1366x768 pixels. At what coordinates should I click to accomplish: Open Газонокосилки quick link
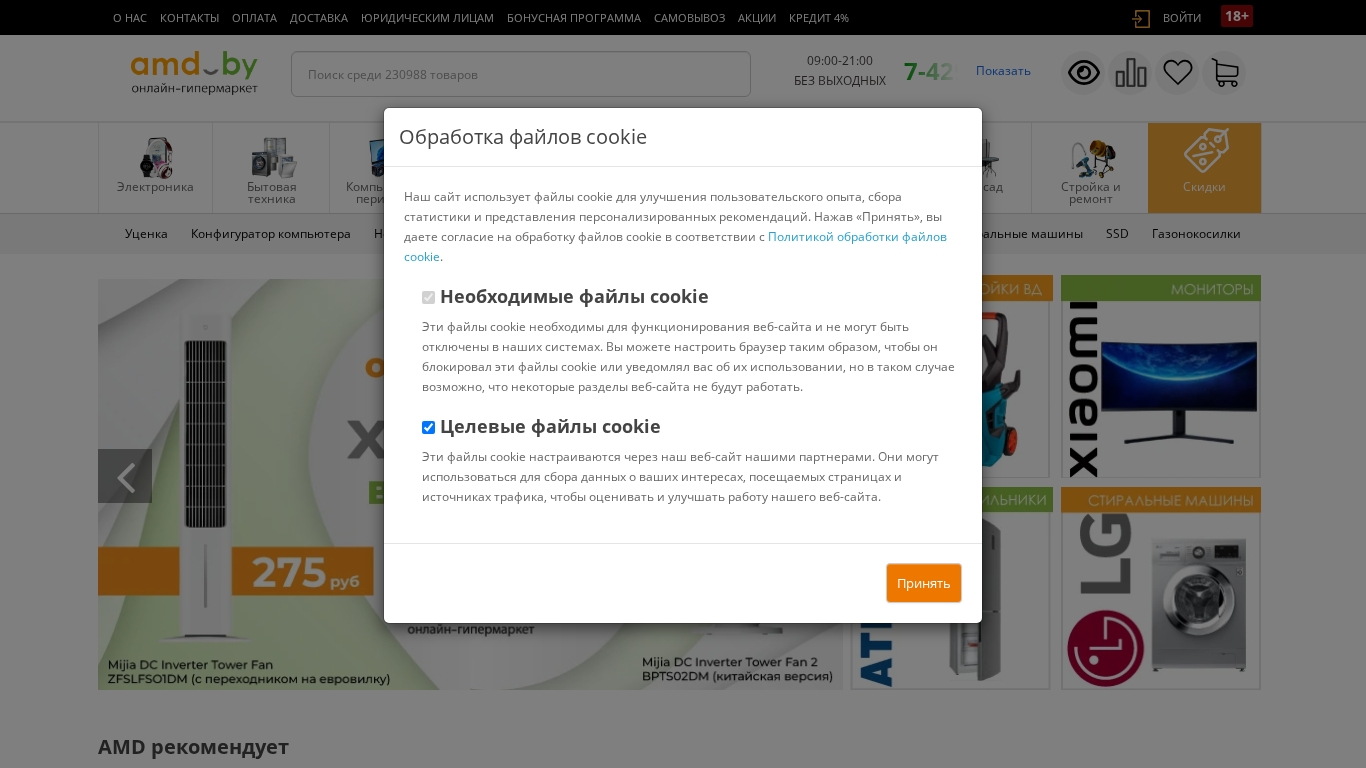pyautogui.click(x=1196, y=234)
